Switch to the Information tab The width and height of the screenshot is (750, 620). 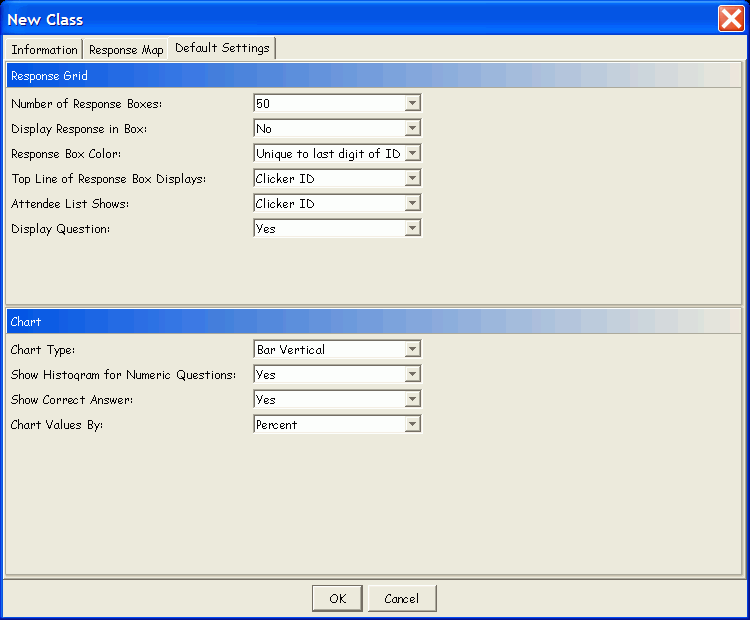(x=44, y=49)
